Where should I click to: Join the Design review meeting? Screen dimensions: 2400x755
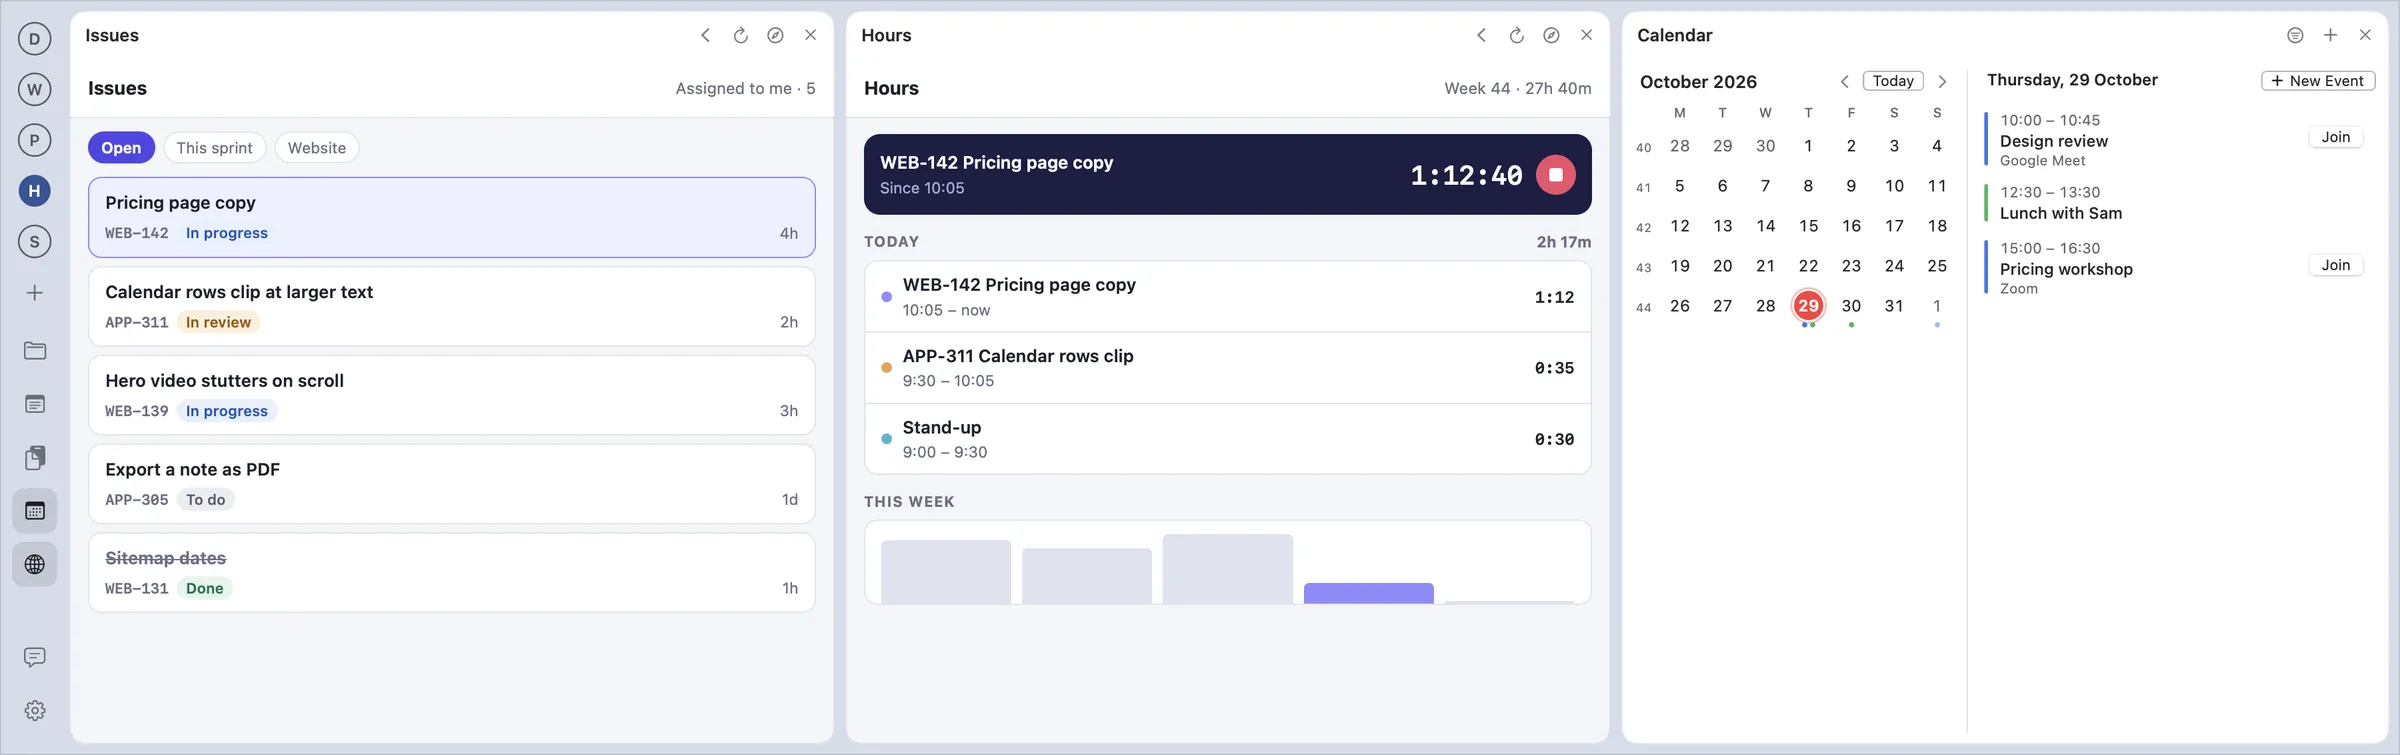(x=2336, y=137)
